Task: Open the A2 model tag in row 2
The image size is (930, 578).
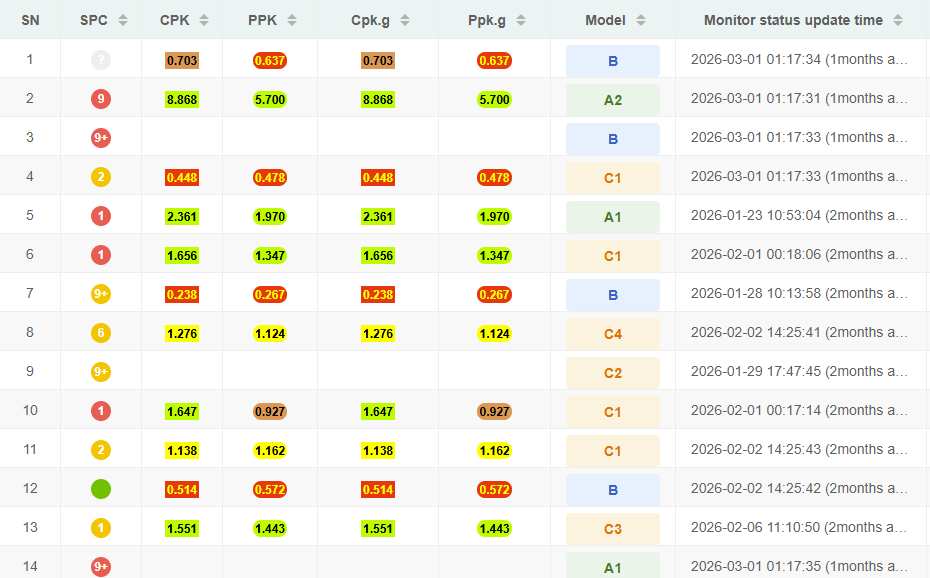Action: coord(612,100)
